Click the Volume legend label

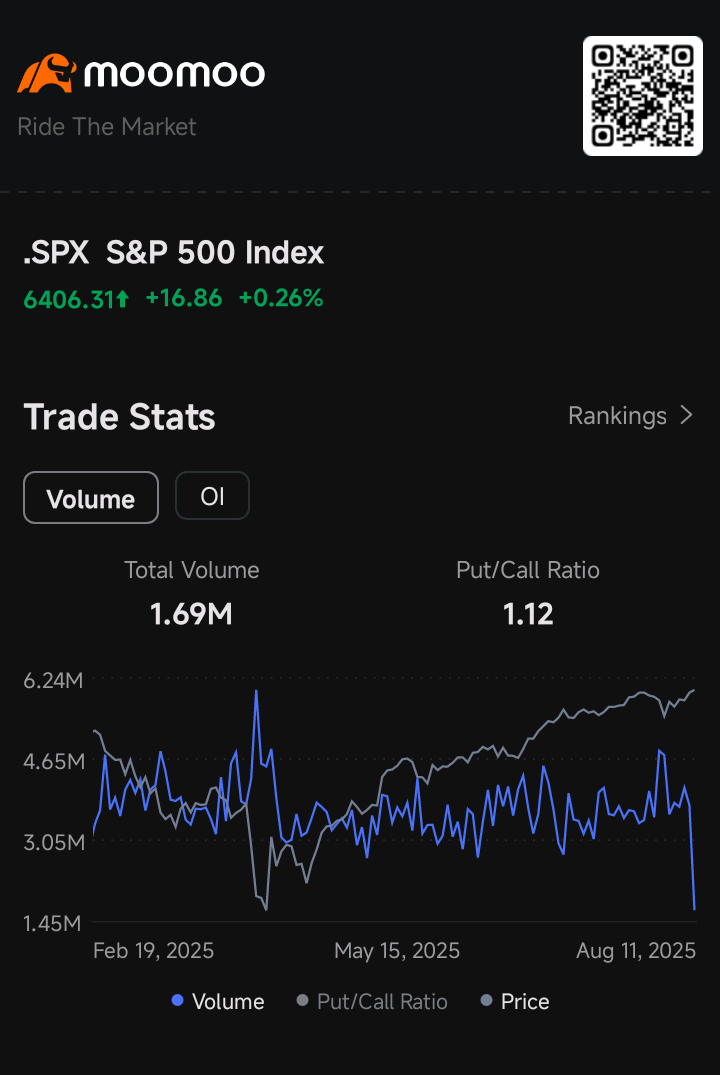coord(228,1002)
